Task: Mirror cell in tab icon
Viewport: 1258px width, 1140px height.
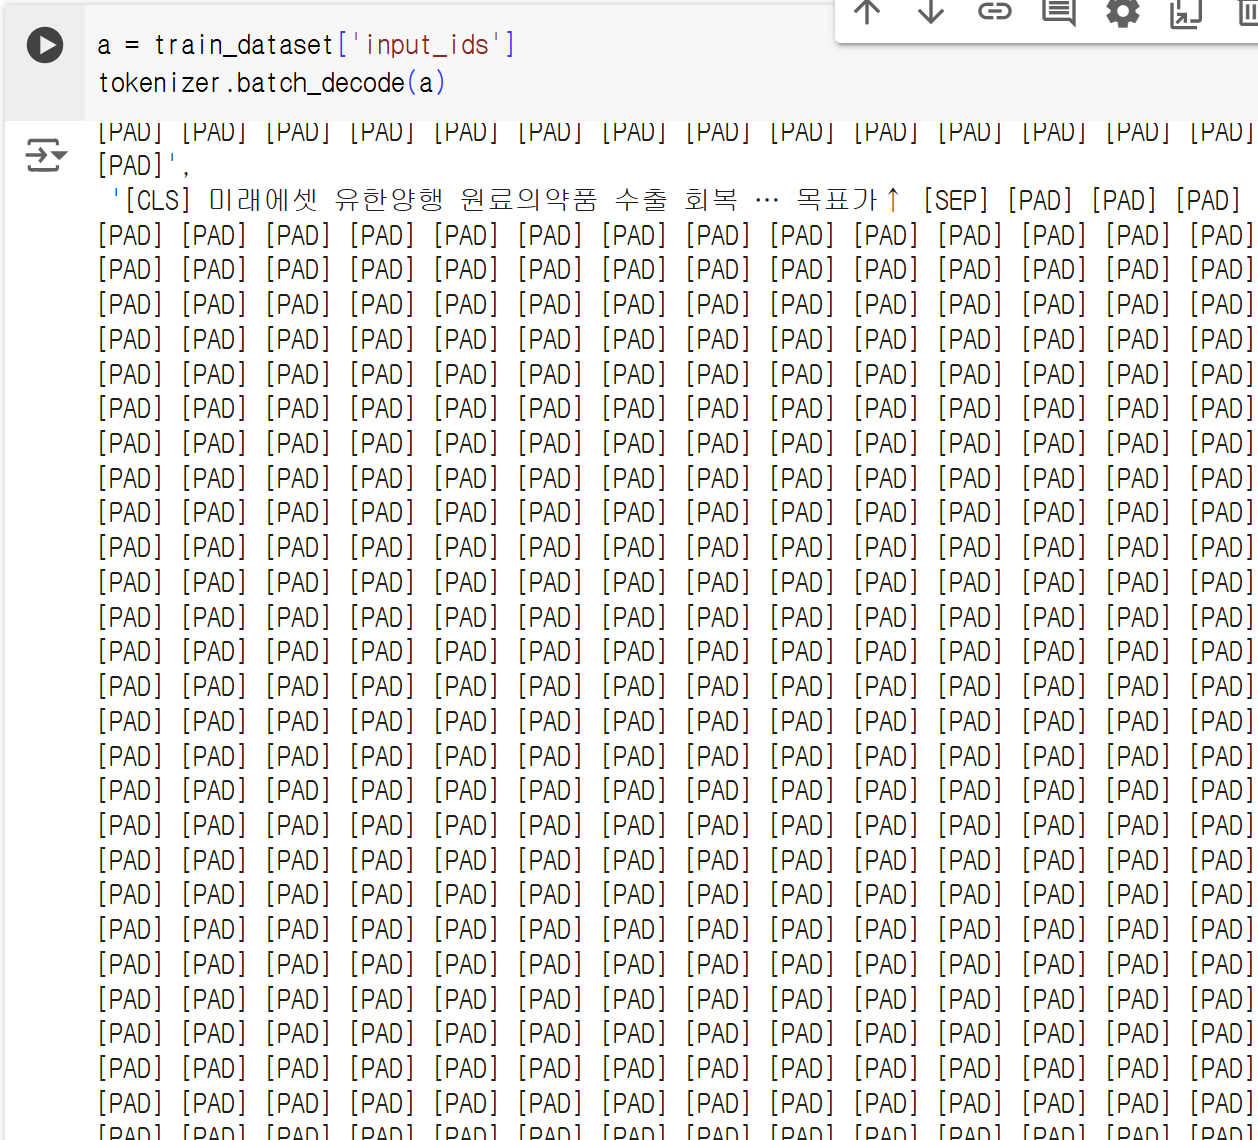Action: tap(1186, 12)
